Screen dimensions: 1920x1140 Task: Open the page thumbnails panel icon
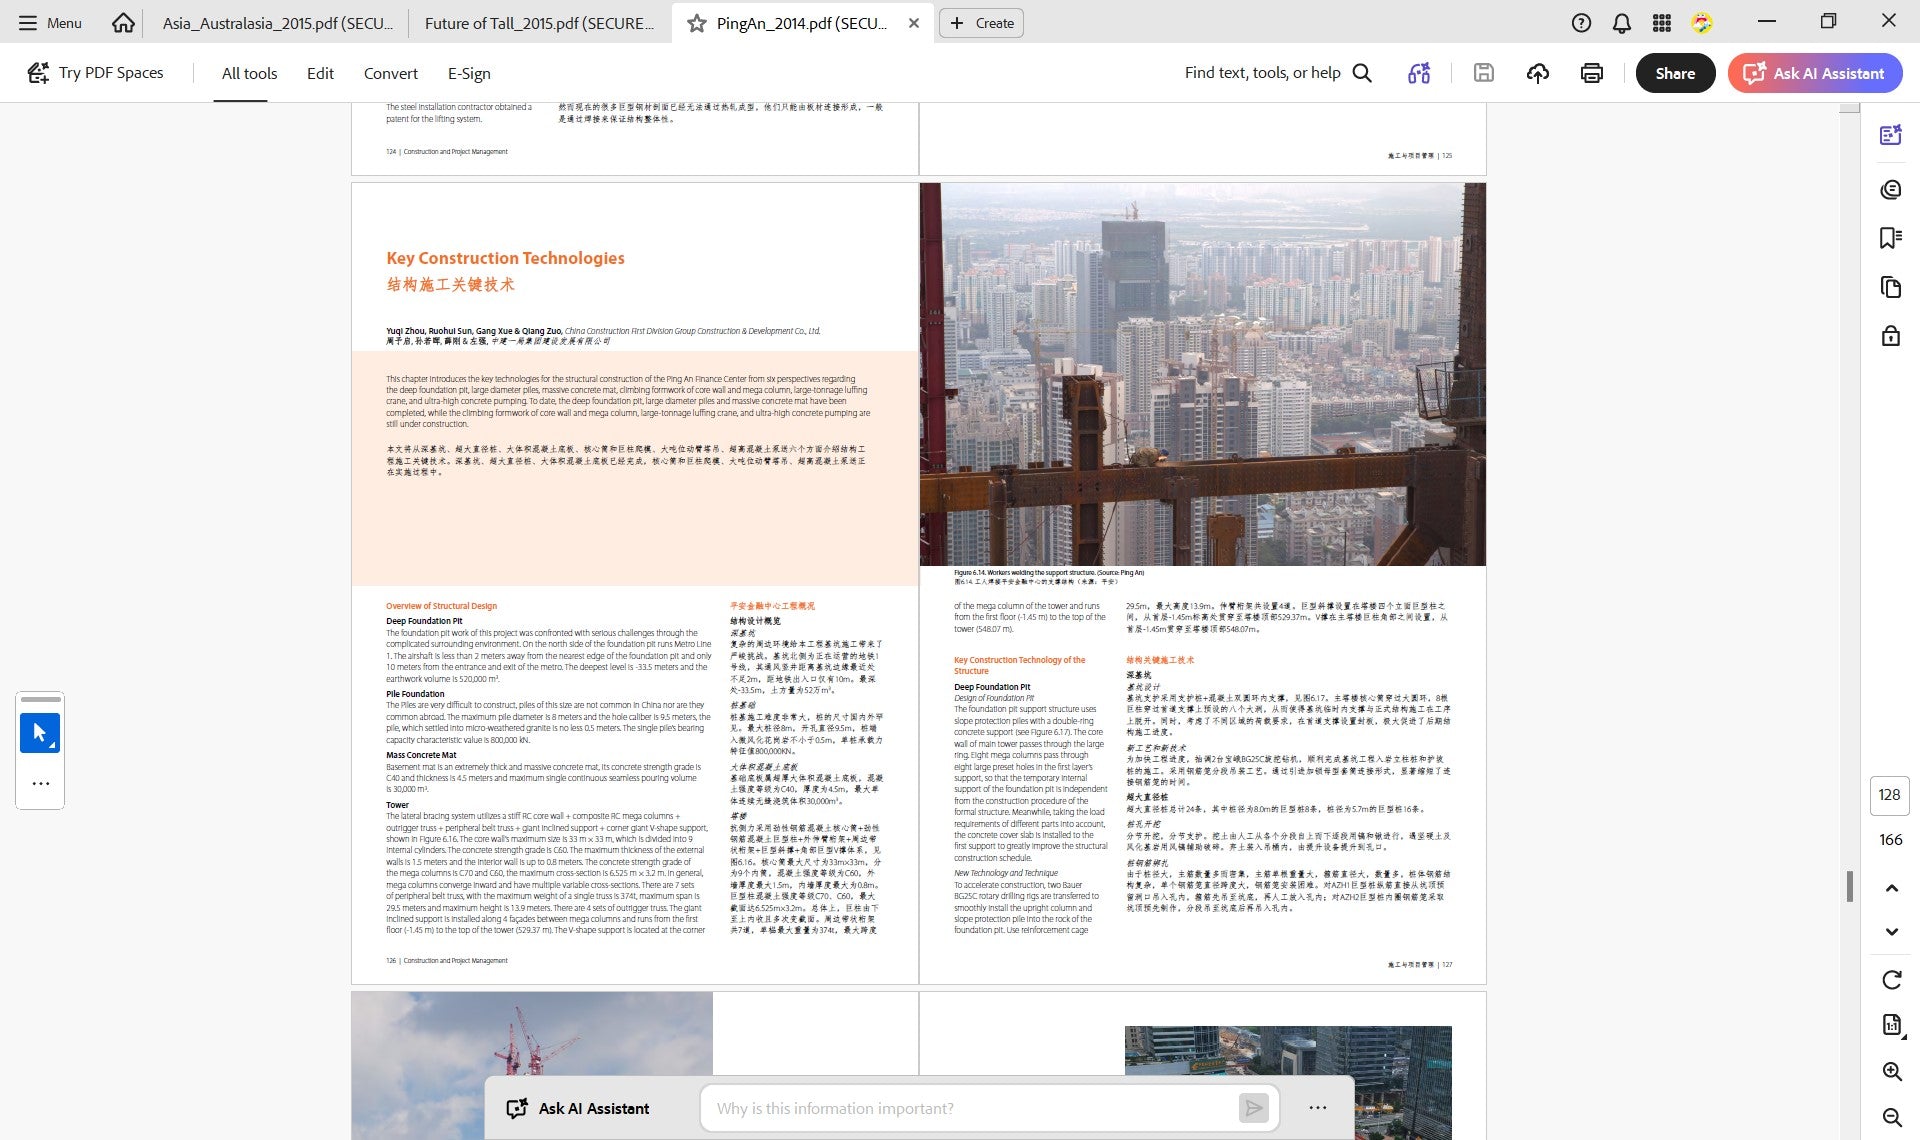pyautogui.click(x=1890, y=287)
